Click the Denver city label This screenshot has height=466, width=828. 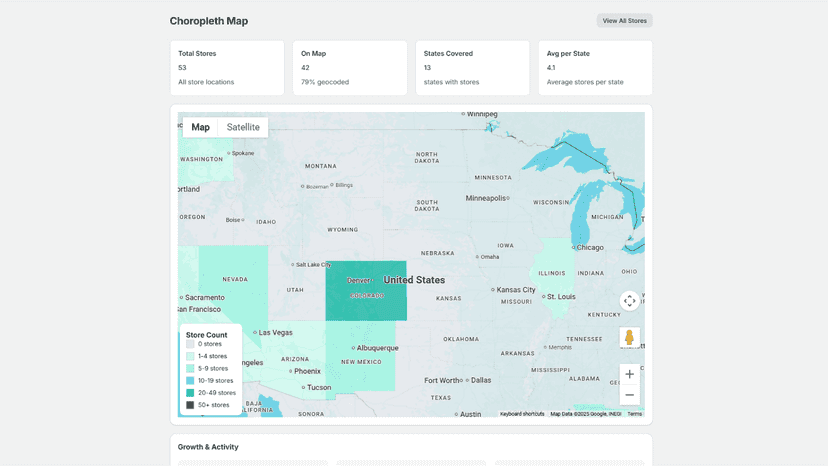[x=359, y=281]
